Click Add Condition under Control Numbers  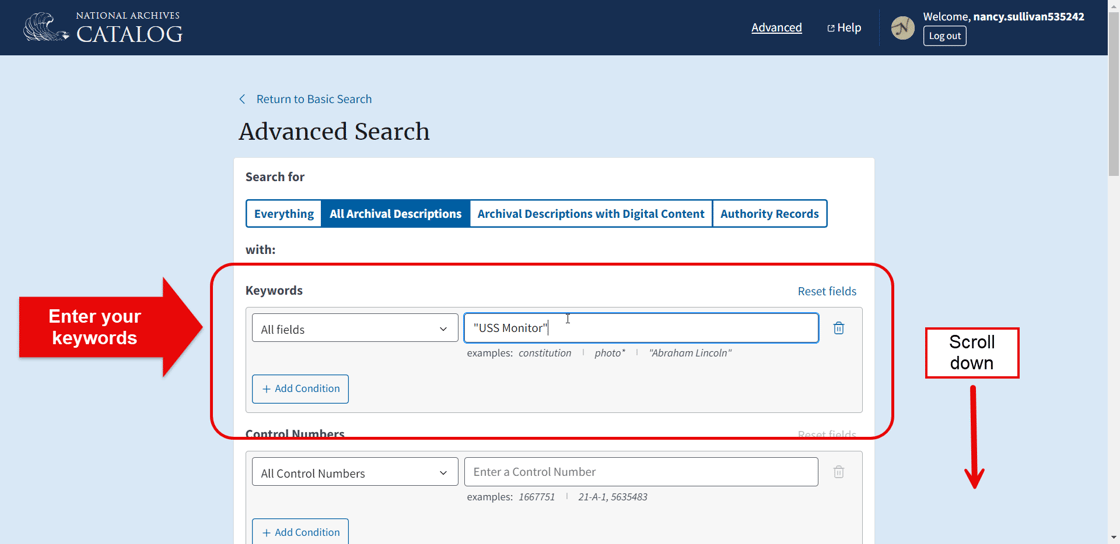tap(300, 532)
